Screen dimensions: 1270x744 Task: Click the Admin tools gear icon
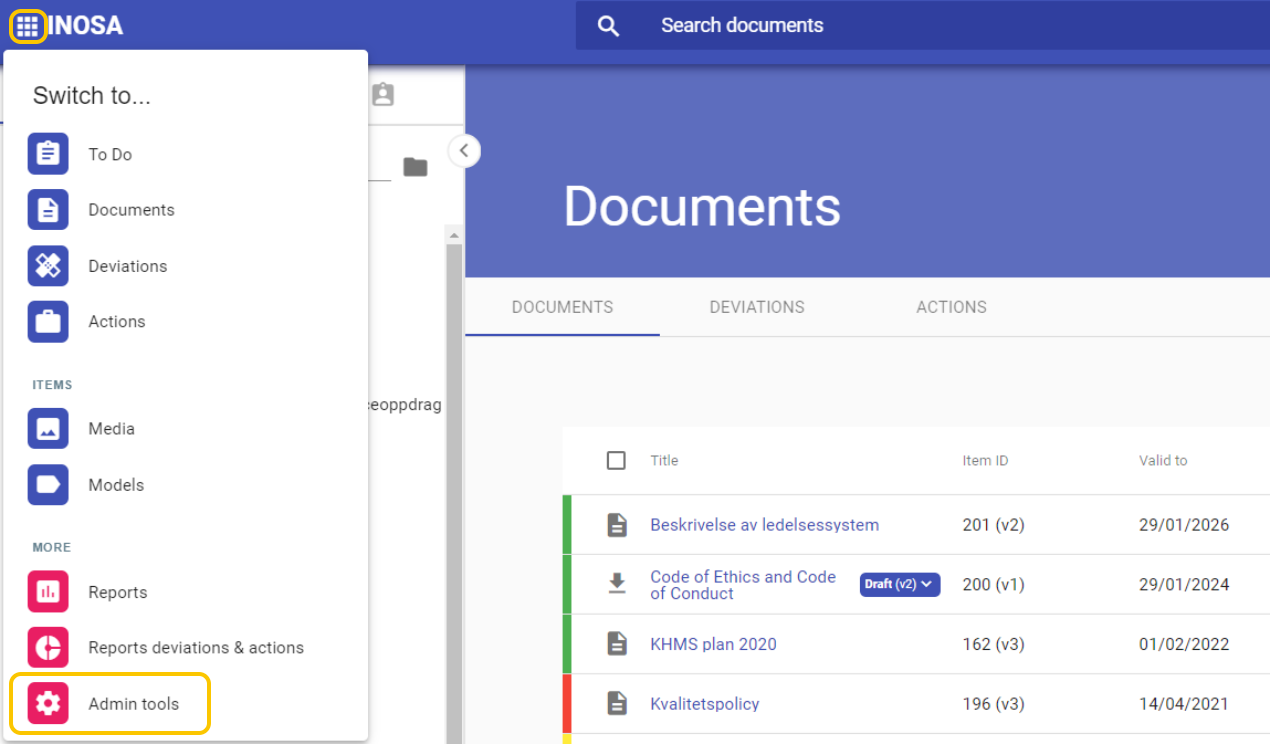(x=48, y=704)
